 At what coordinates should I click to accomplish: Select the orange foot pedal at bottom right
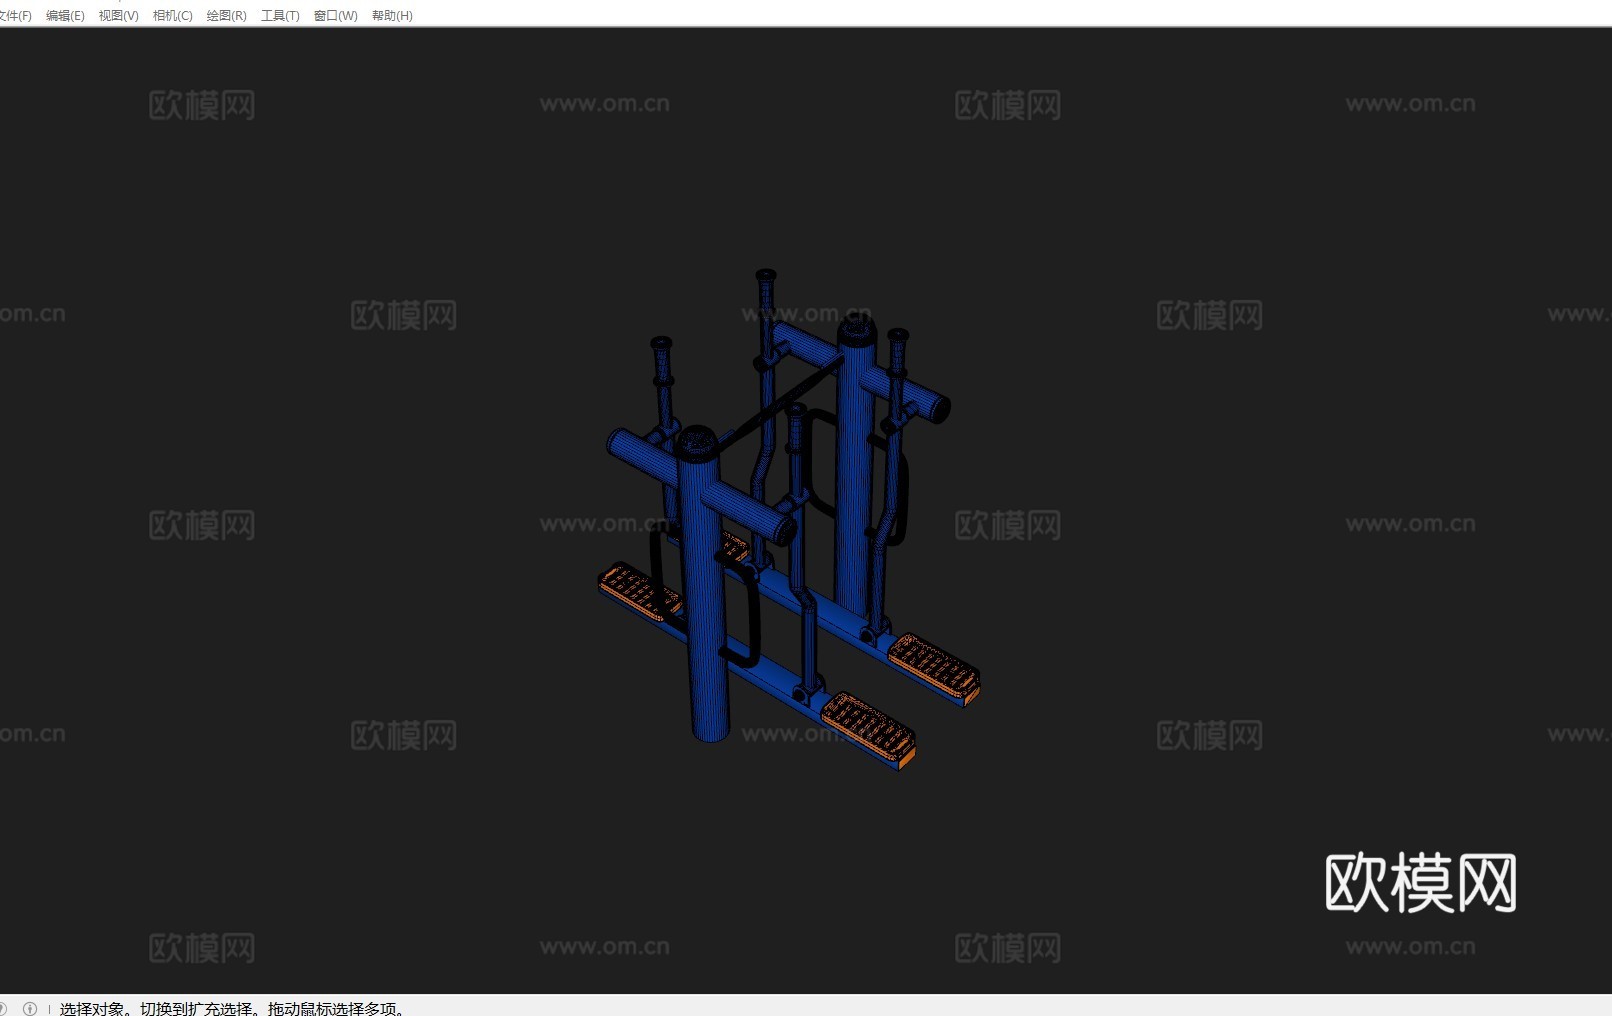pos(869,730)
